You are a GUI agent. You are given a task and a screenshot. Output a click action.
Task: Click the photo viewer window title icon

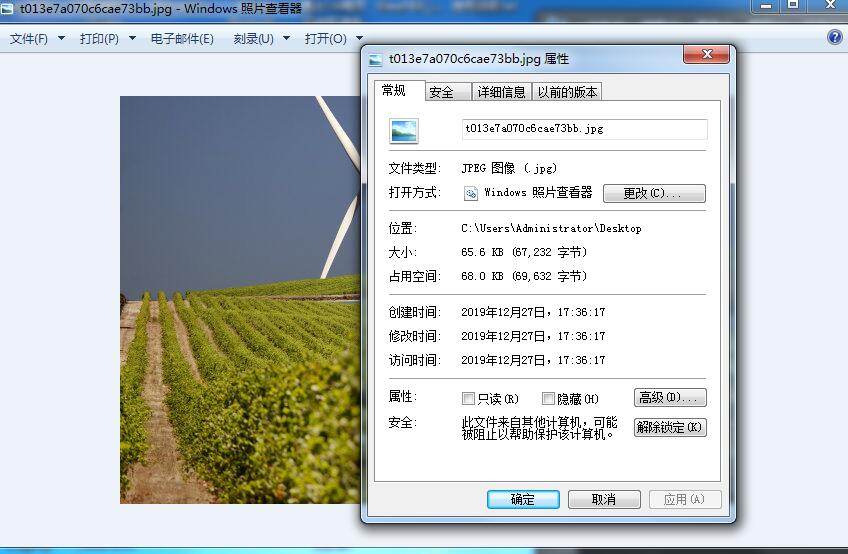9,9
